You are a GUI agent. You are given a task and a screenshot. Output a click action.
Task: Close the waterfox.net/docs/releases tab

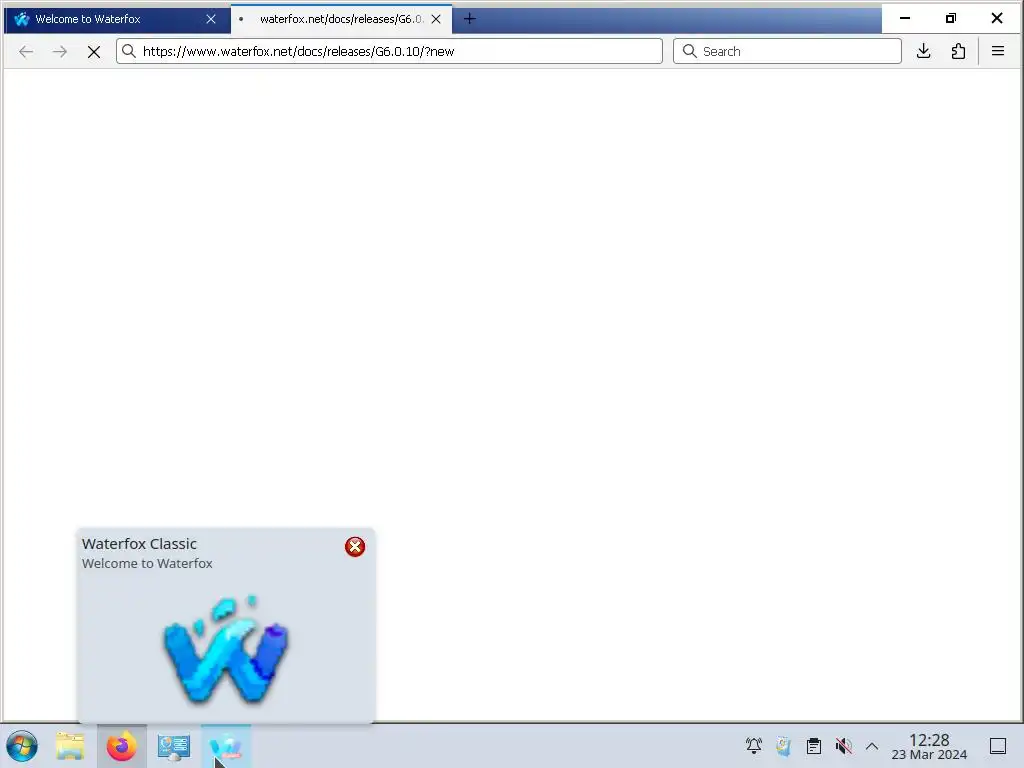pos(436,19)
